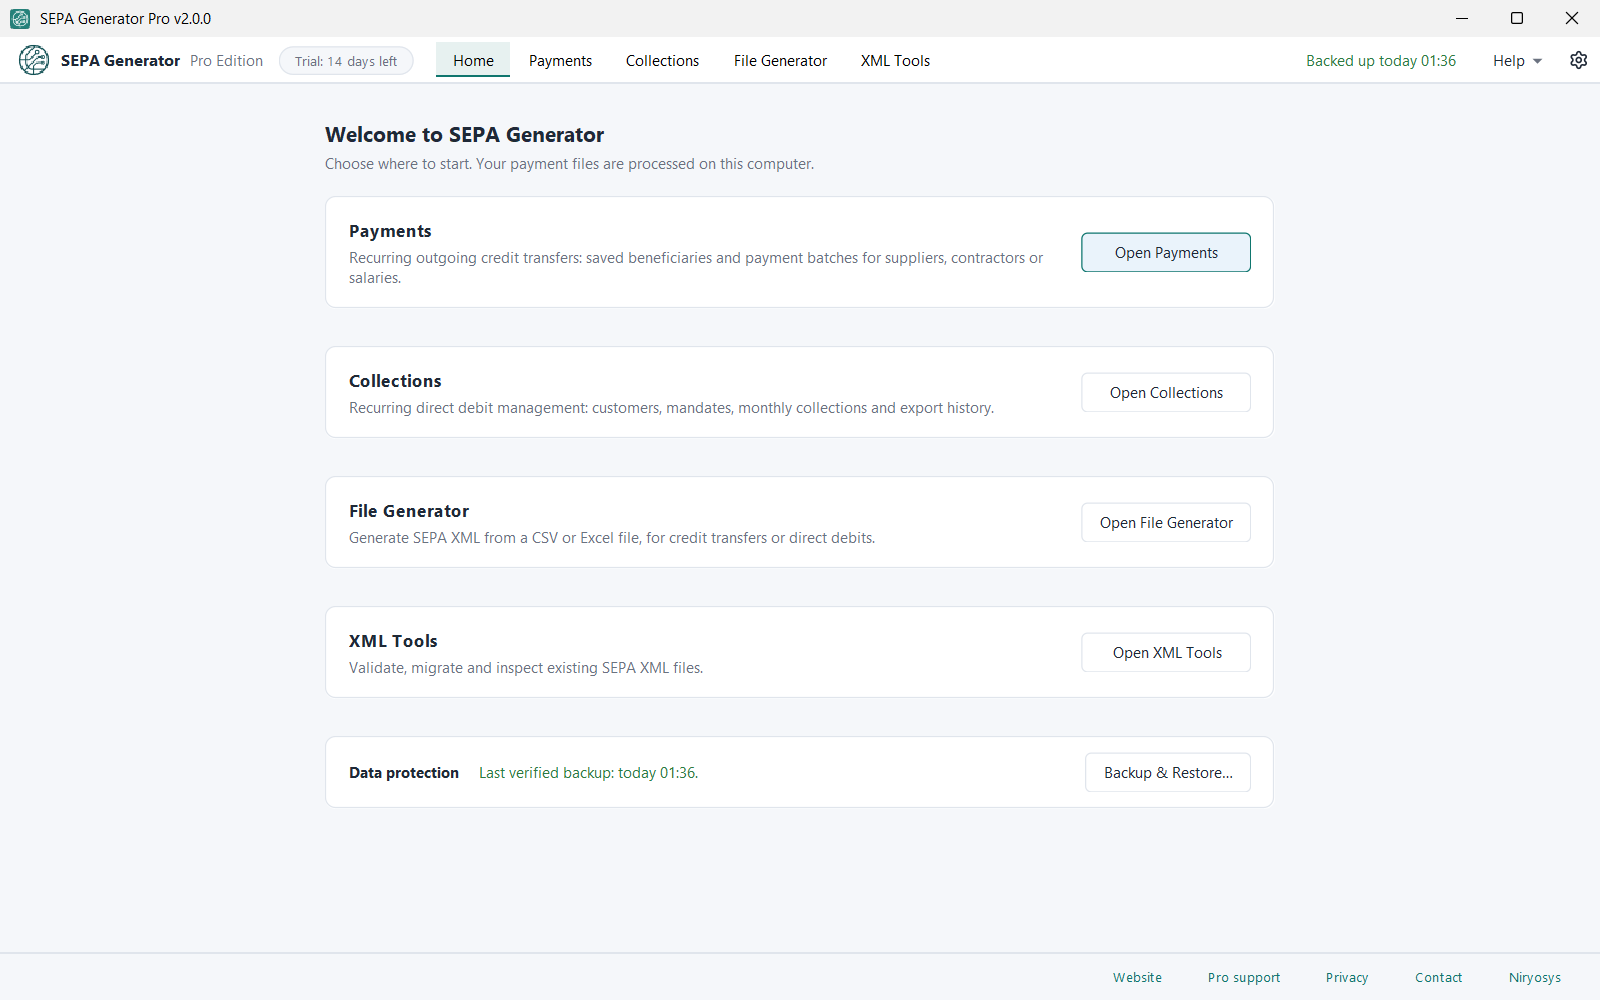Switch to the Payments tab
The image size is (1600, 1000).
(x=560, y=60)
